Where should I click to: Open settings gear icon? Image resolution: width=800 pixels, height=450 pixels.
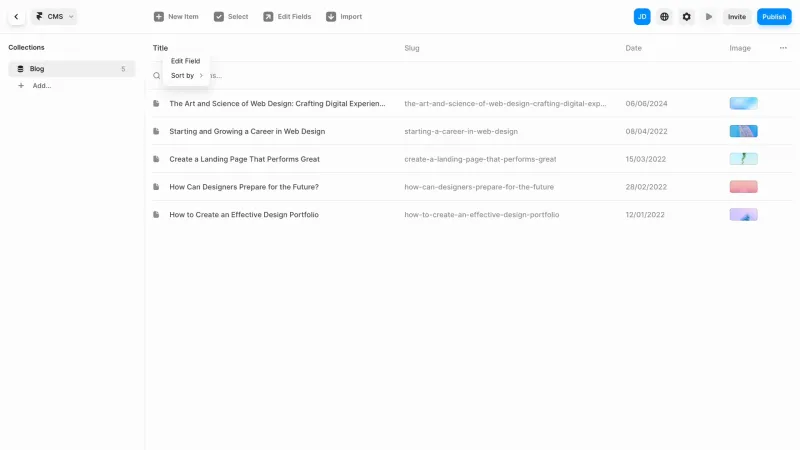click(687, 17)
